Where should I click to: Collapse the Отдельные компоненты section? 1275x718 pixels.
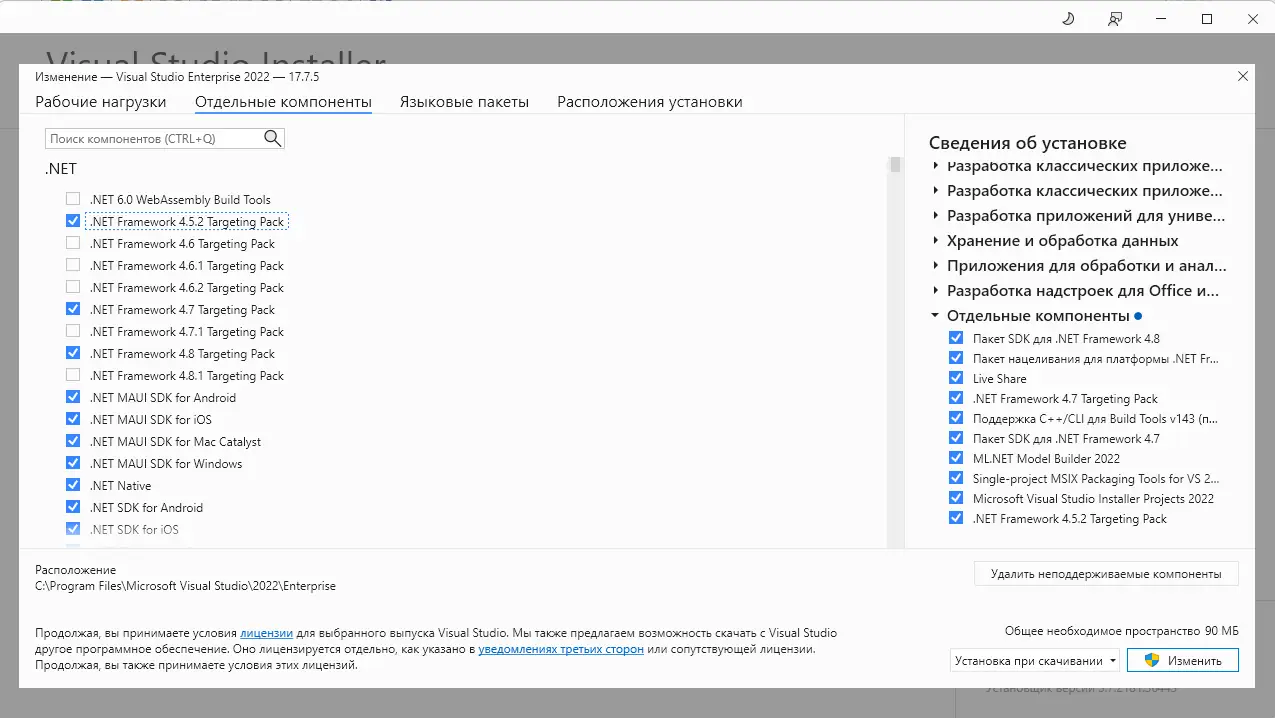tap(935, 315)
